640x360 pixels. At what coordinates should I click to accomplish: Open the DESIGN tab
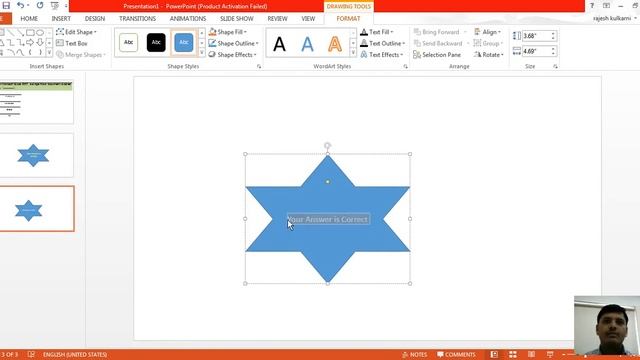[x=95, y=19]
